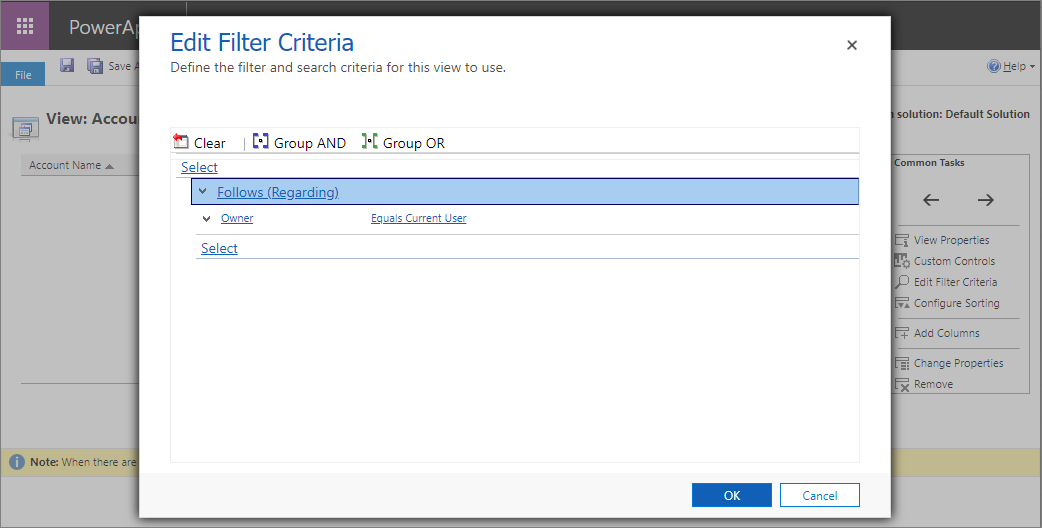Click Configure Sorting in Common Tasks
Image resolution: width=1042 pixels, height=528 pixels.
(x=956, y=303)
